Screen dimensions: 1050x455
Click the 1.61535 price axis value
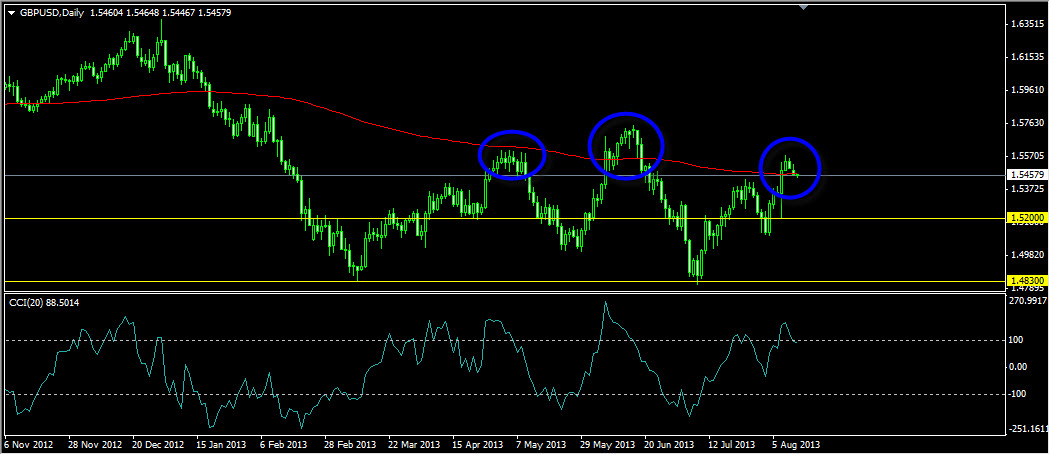click(x=1027, y=58)
